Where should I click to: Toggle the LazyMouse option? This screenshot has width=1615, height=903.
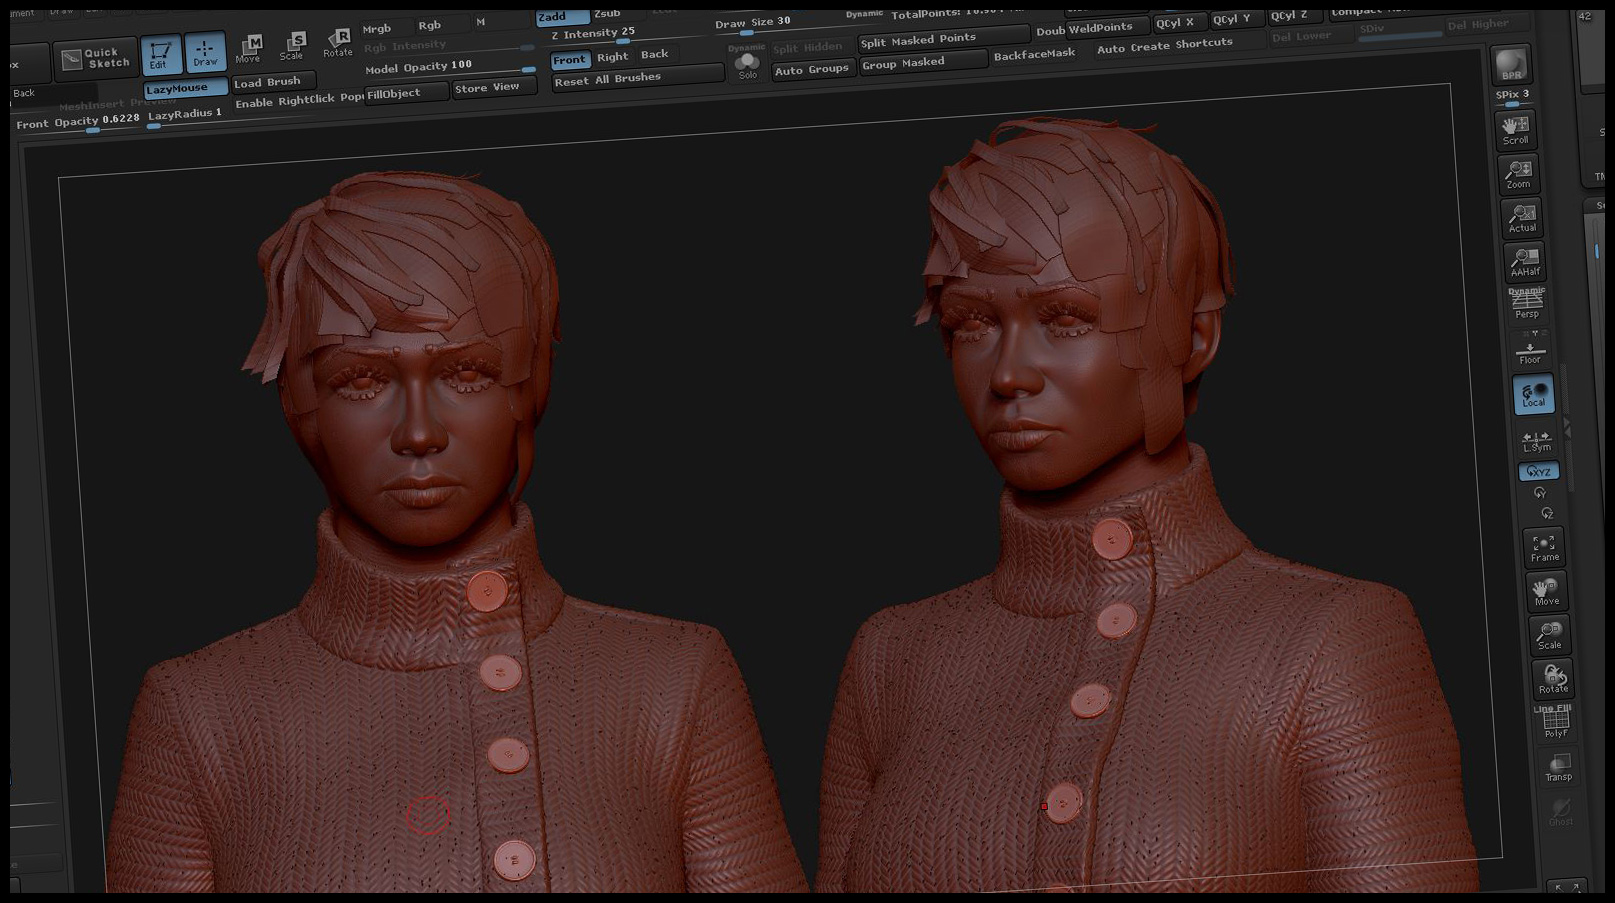click(185, 89)
